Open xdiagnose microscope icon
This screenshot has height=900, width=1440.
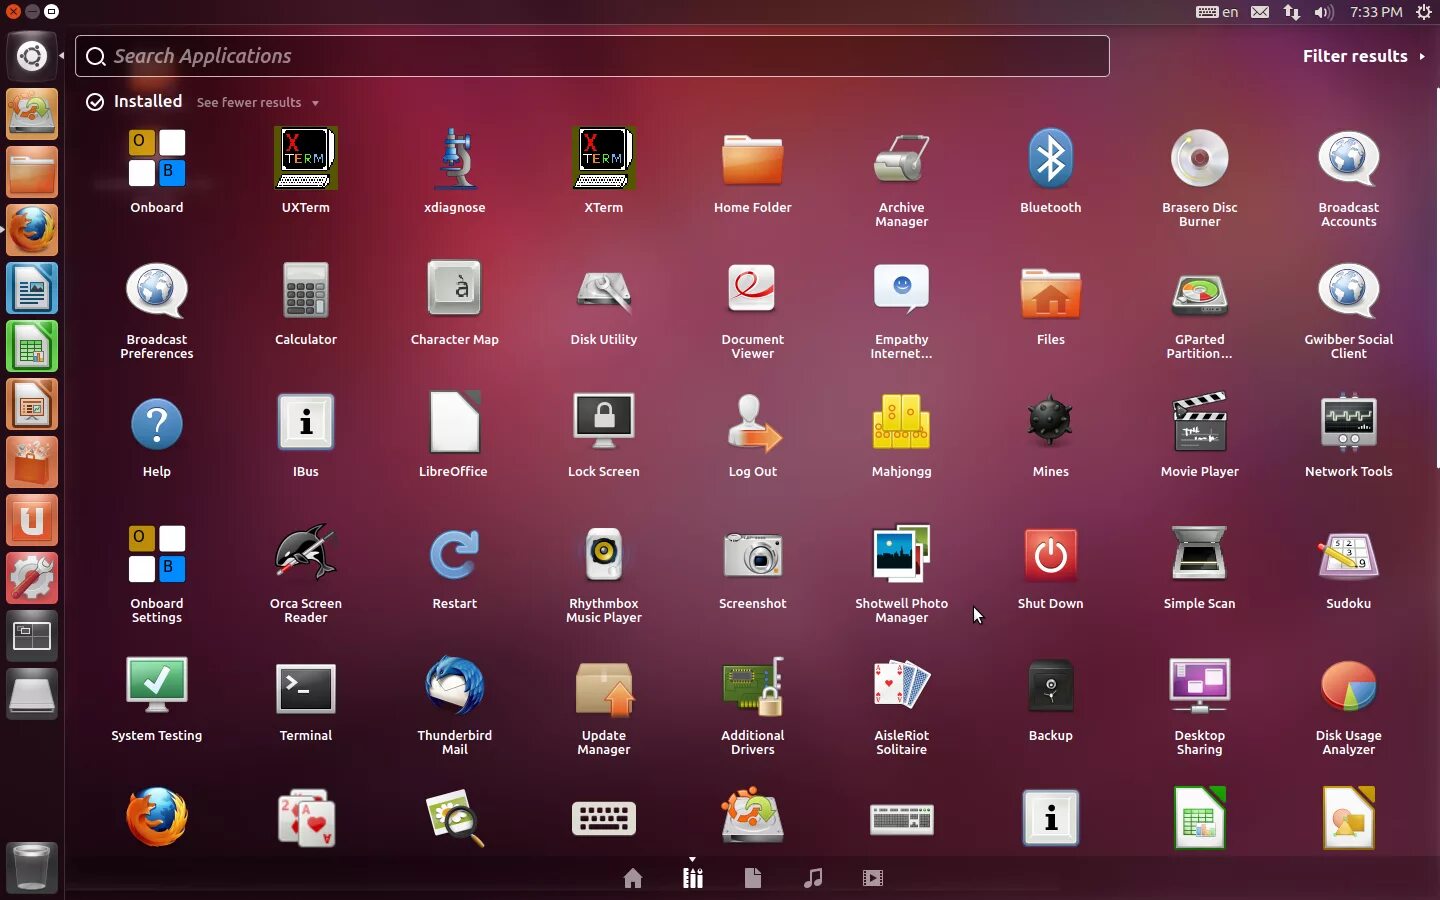455,159
